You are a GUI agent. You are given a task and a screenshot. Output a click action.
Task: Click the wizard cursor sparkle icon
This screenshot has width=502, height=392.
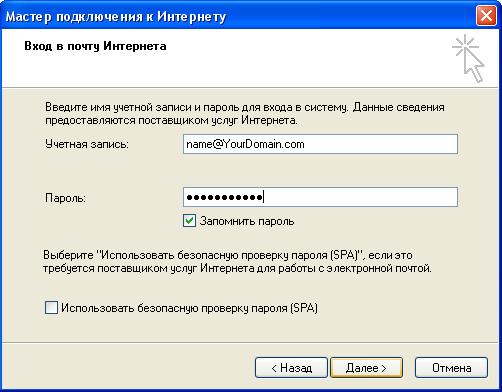pos(468,59)
